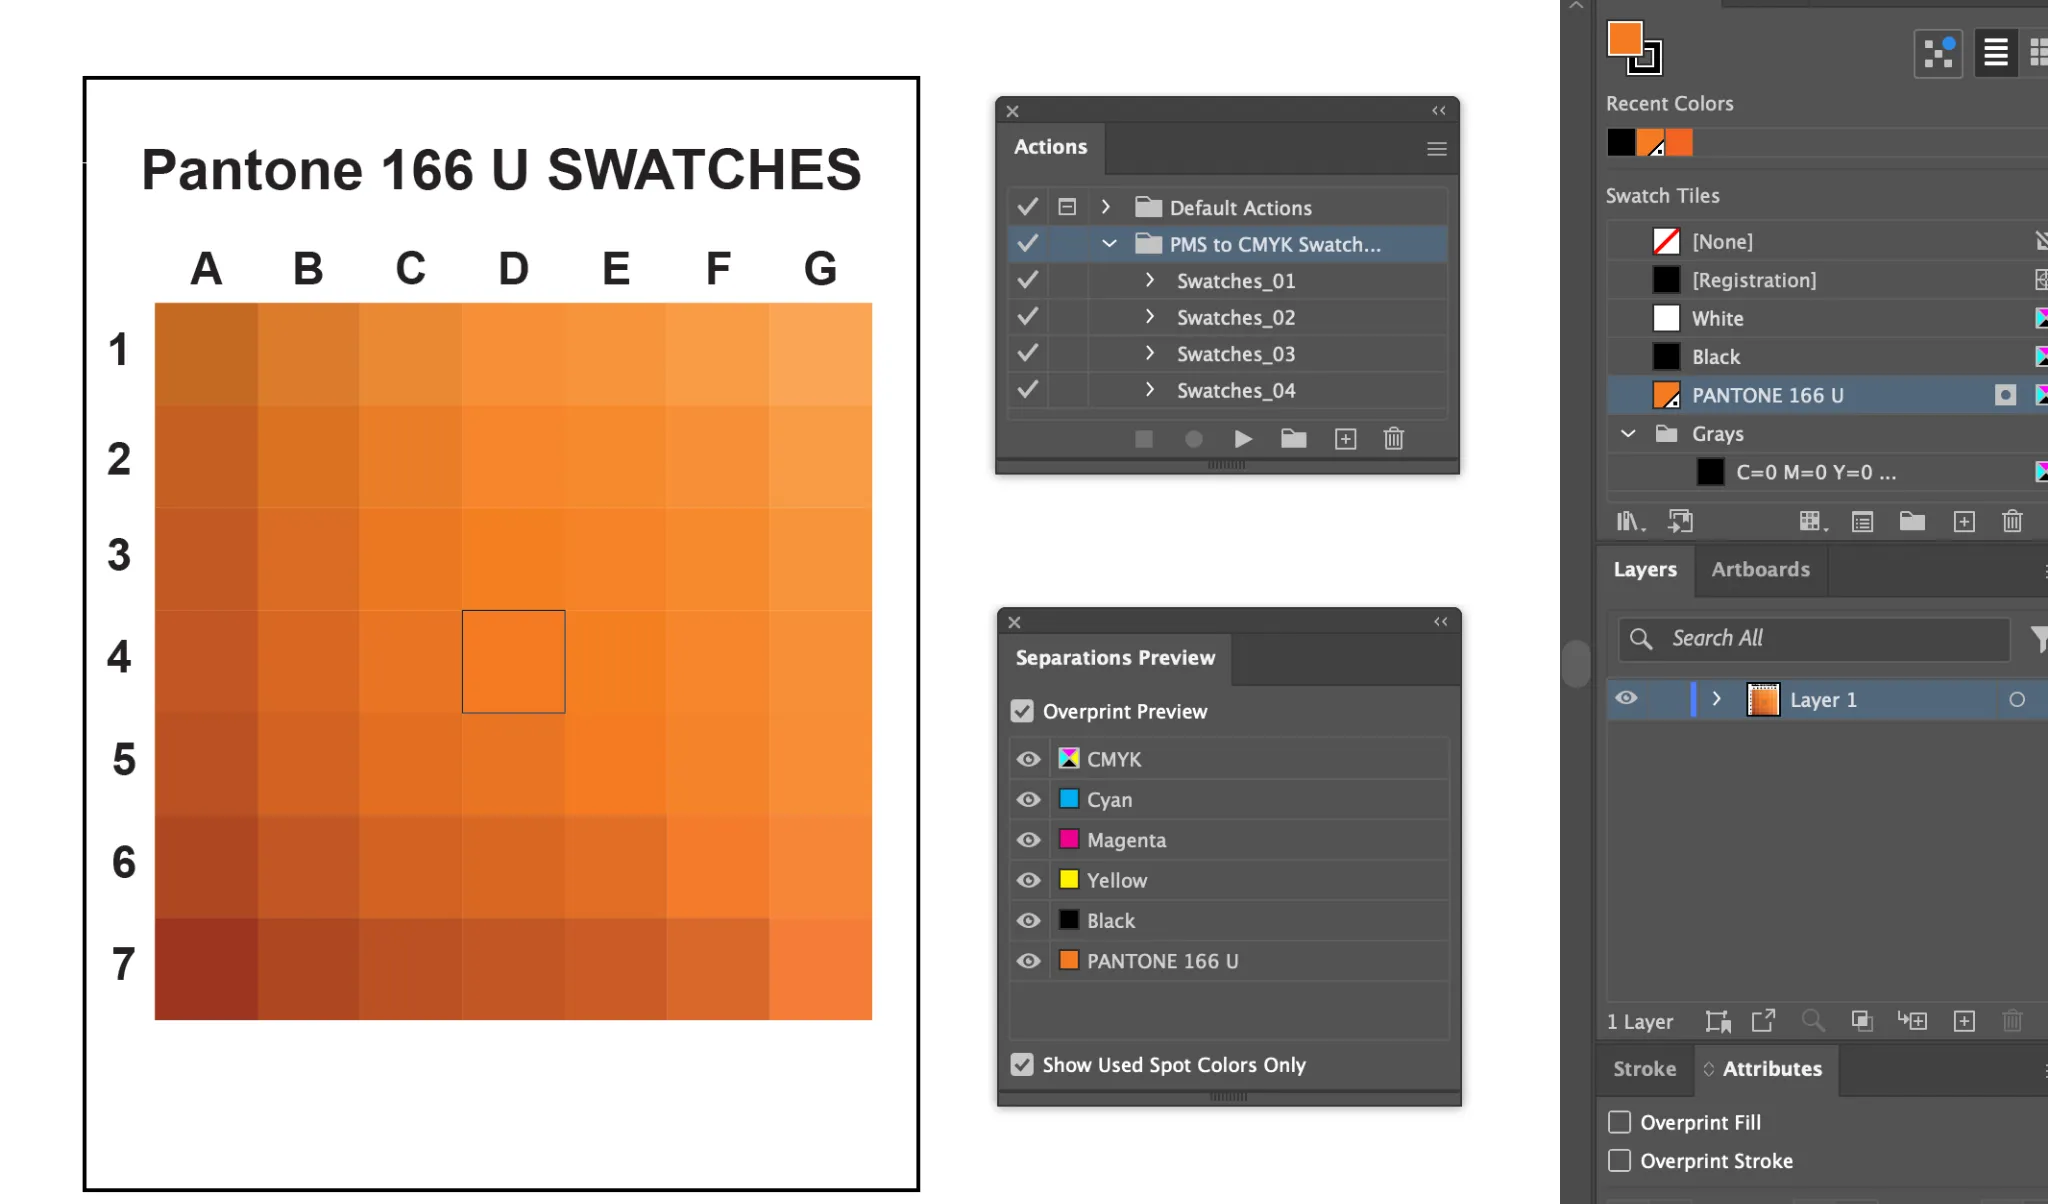The height and width of the screenshot is (1204, 2048).
Task: Delete the selected action with trash icon
Action: pos(1394,439)
